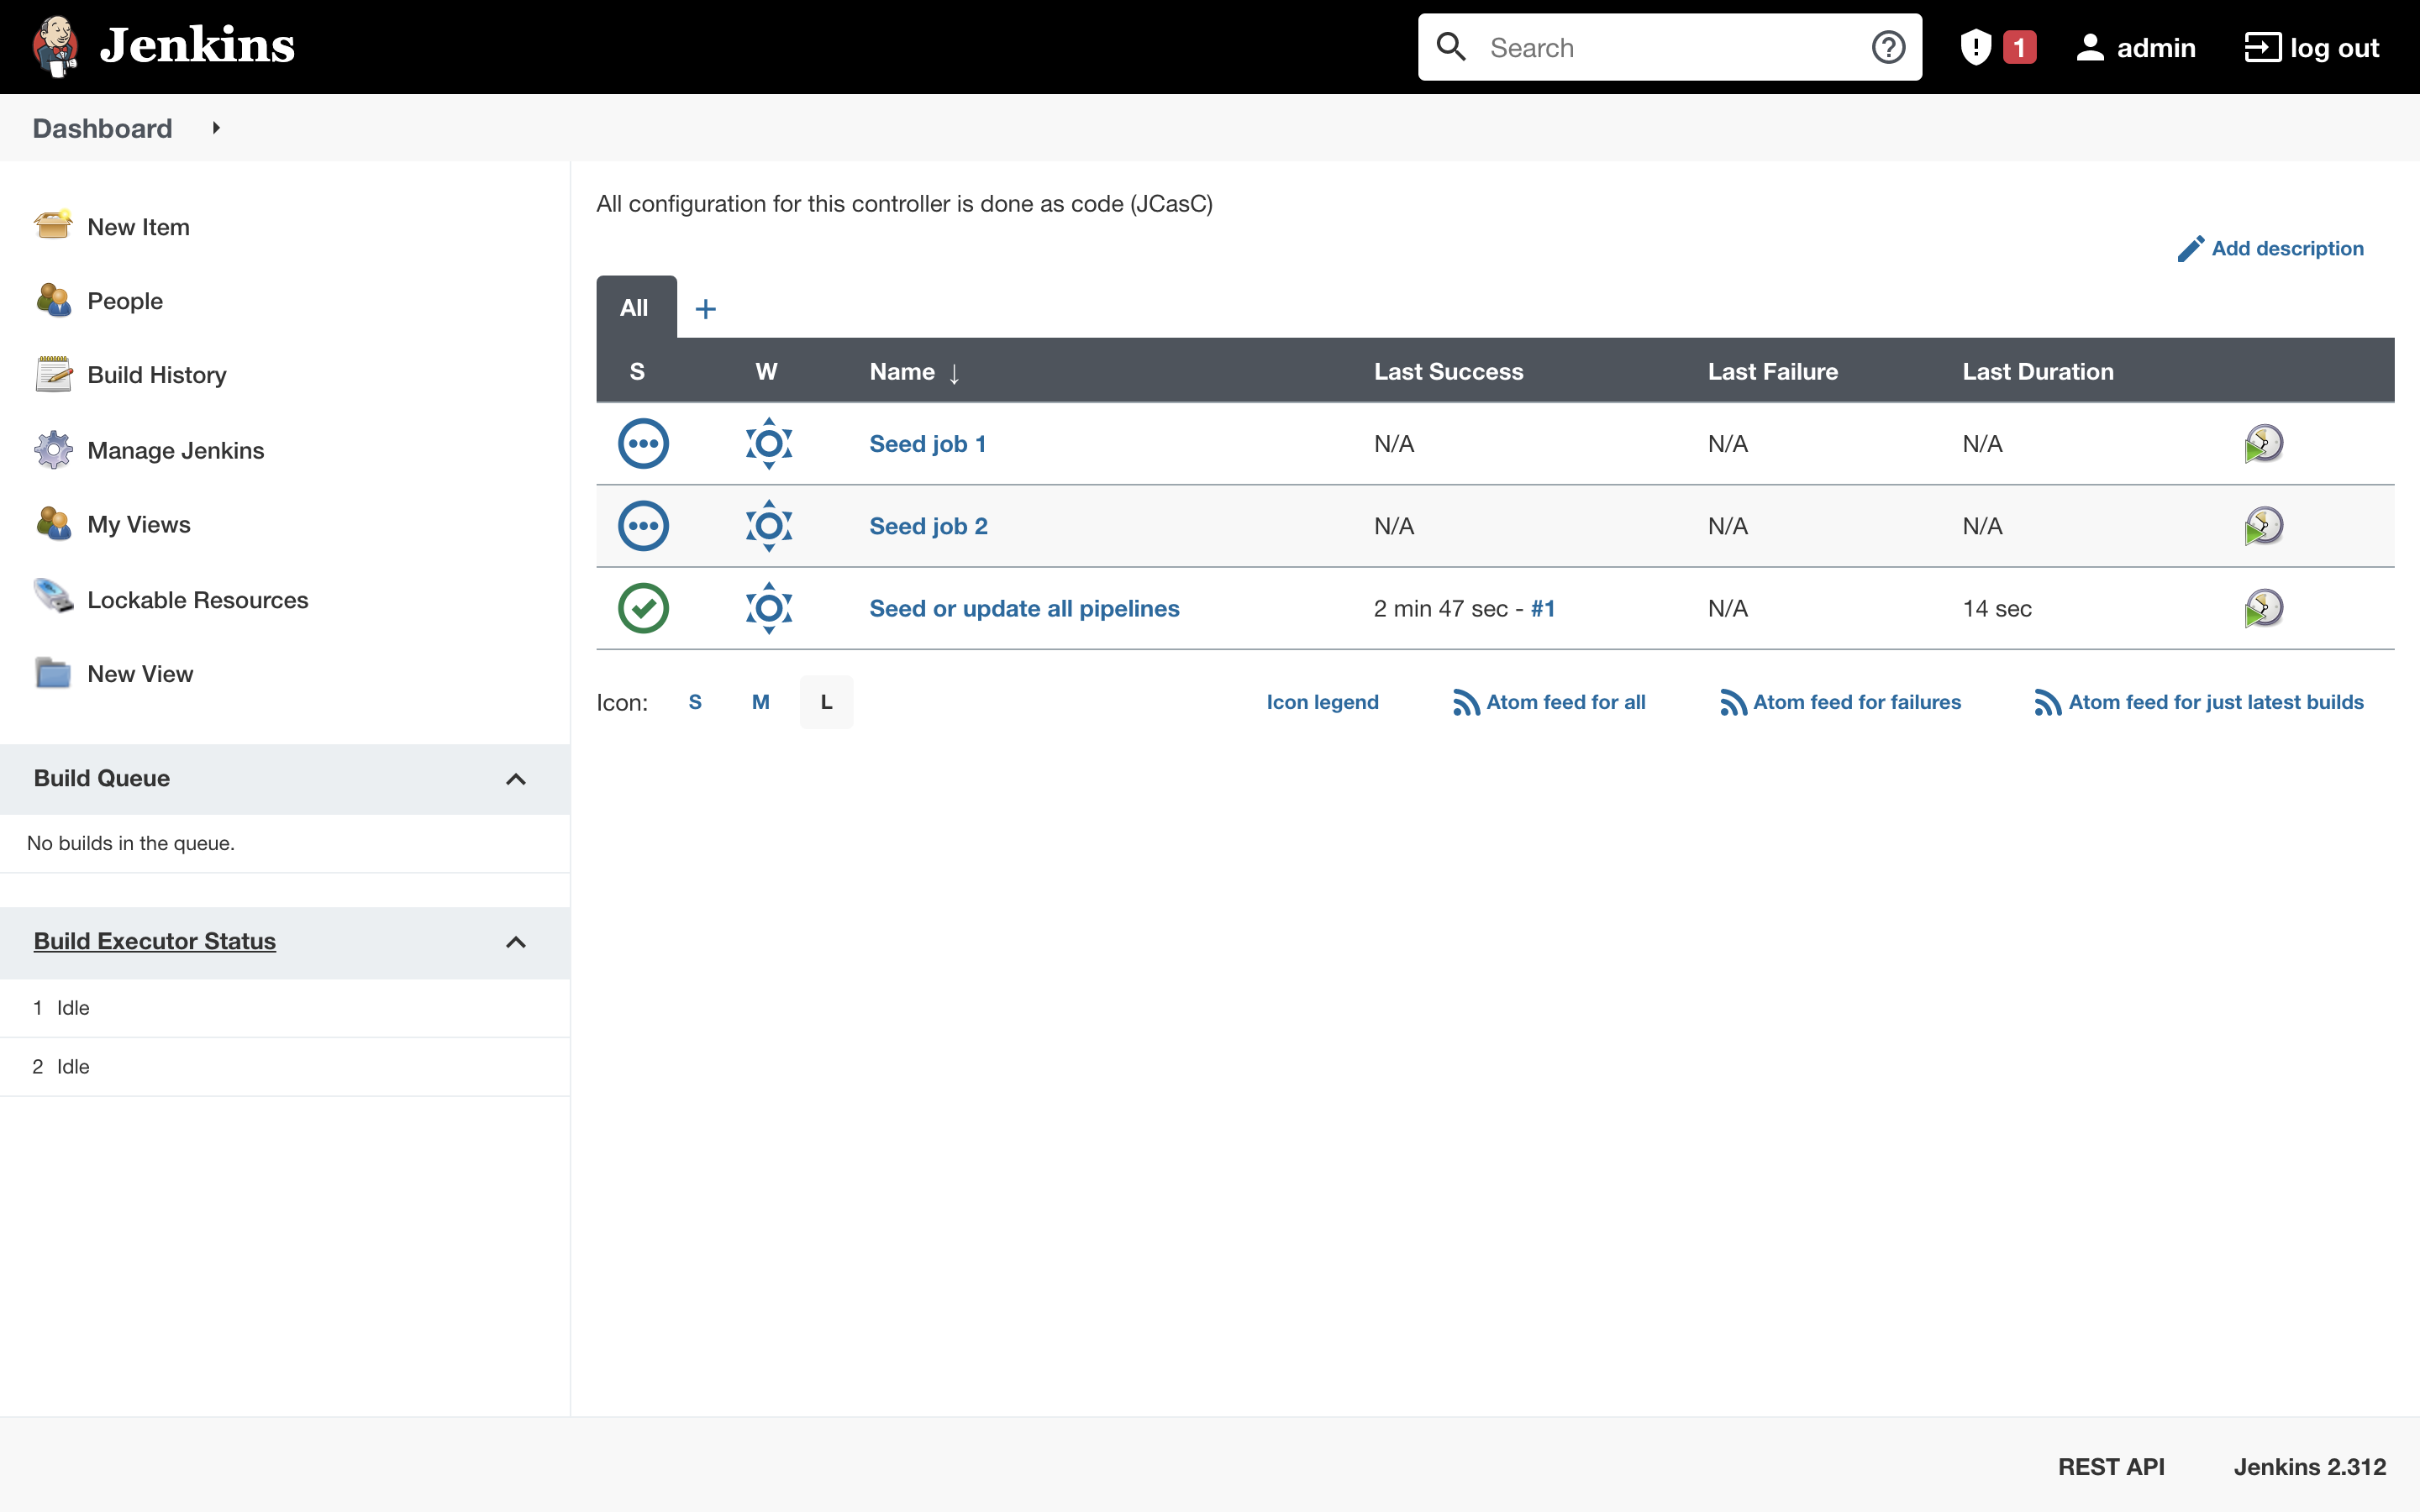Sort by Last Failure column header

pyautogui.click(x=1772, y=371)
